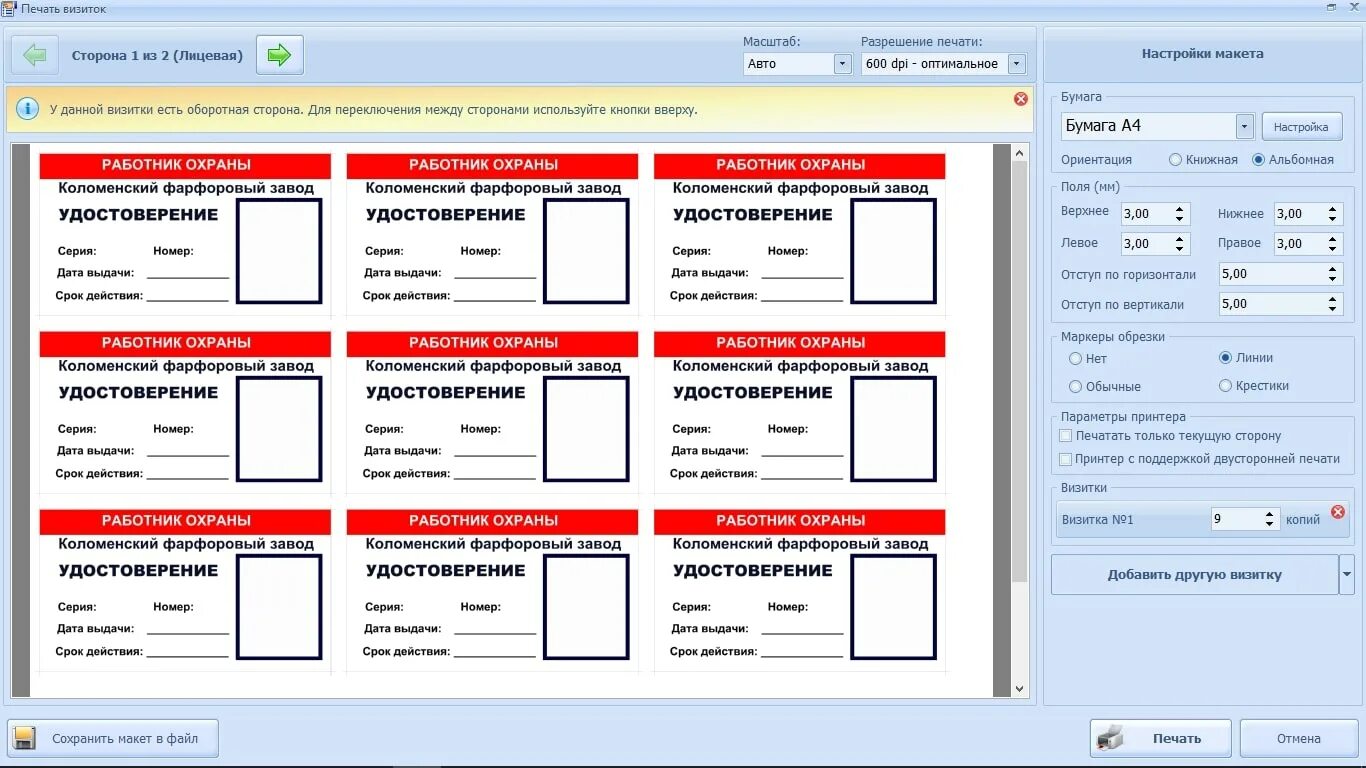Image resolution: width=1366 pixels, height=768 pixels.
Task: Choose Нет for crop markers
Action: coord(1075,358)
